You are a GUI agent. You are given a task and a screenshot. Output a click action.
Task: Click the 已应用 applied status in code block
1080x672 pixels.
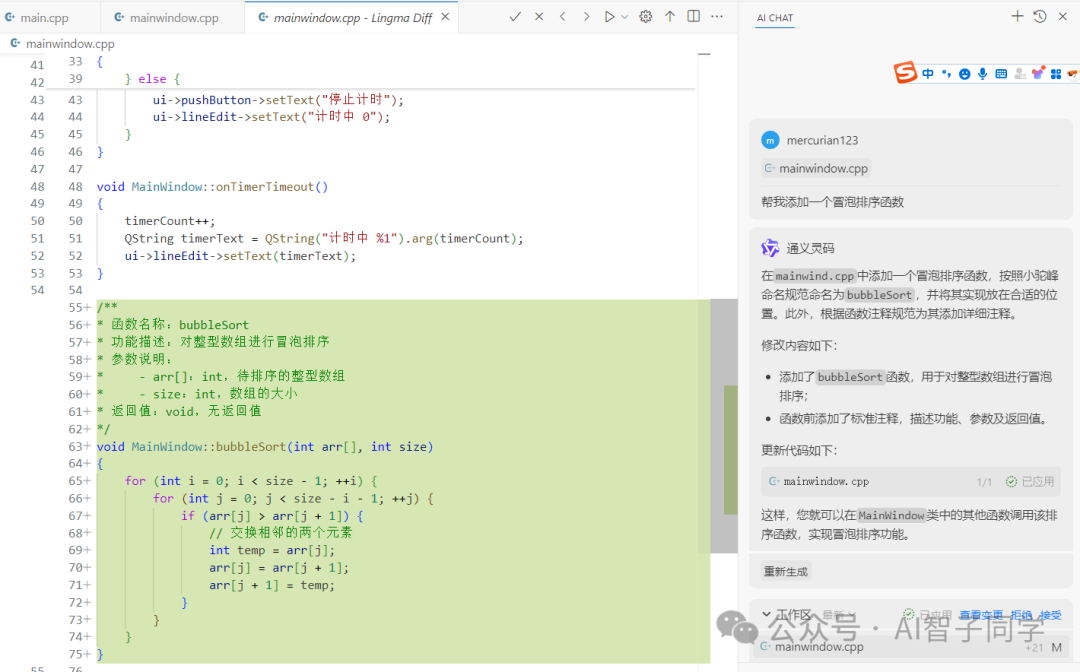[x=1030, y=481]
